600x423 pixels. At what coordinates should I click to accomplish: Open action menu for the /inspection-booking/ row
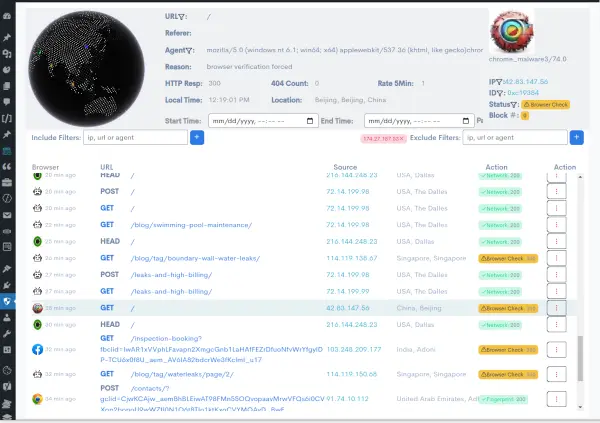tap(556, 350)
